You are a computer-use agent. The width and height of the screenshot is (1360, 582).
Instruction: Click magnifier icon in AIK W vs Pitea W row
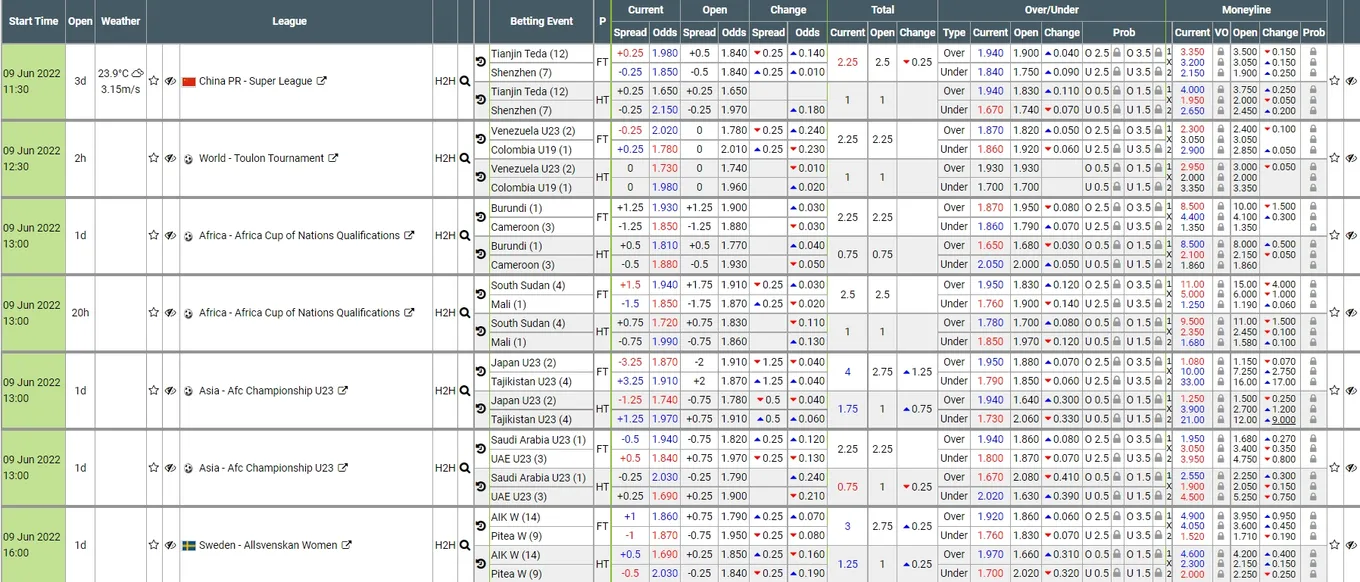465,545
